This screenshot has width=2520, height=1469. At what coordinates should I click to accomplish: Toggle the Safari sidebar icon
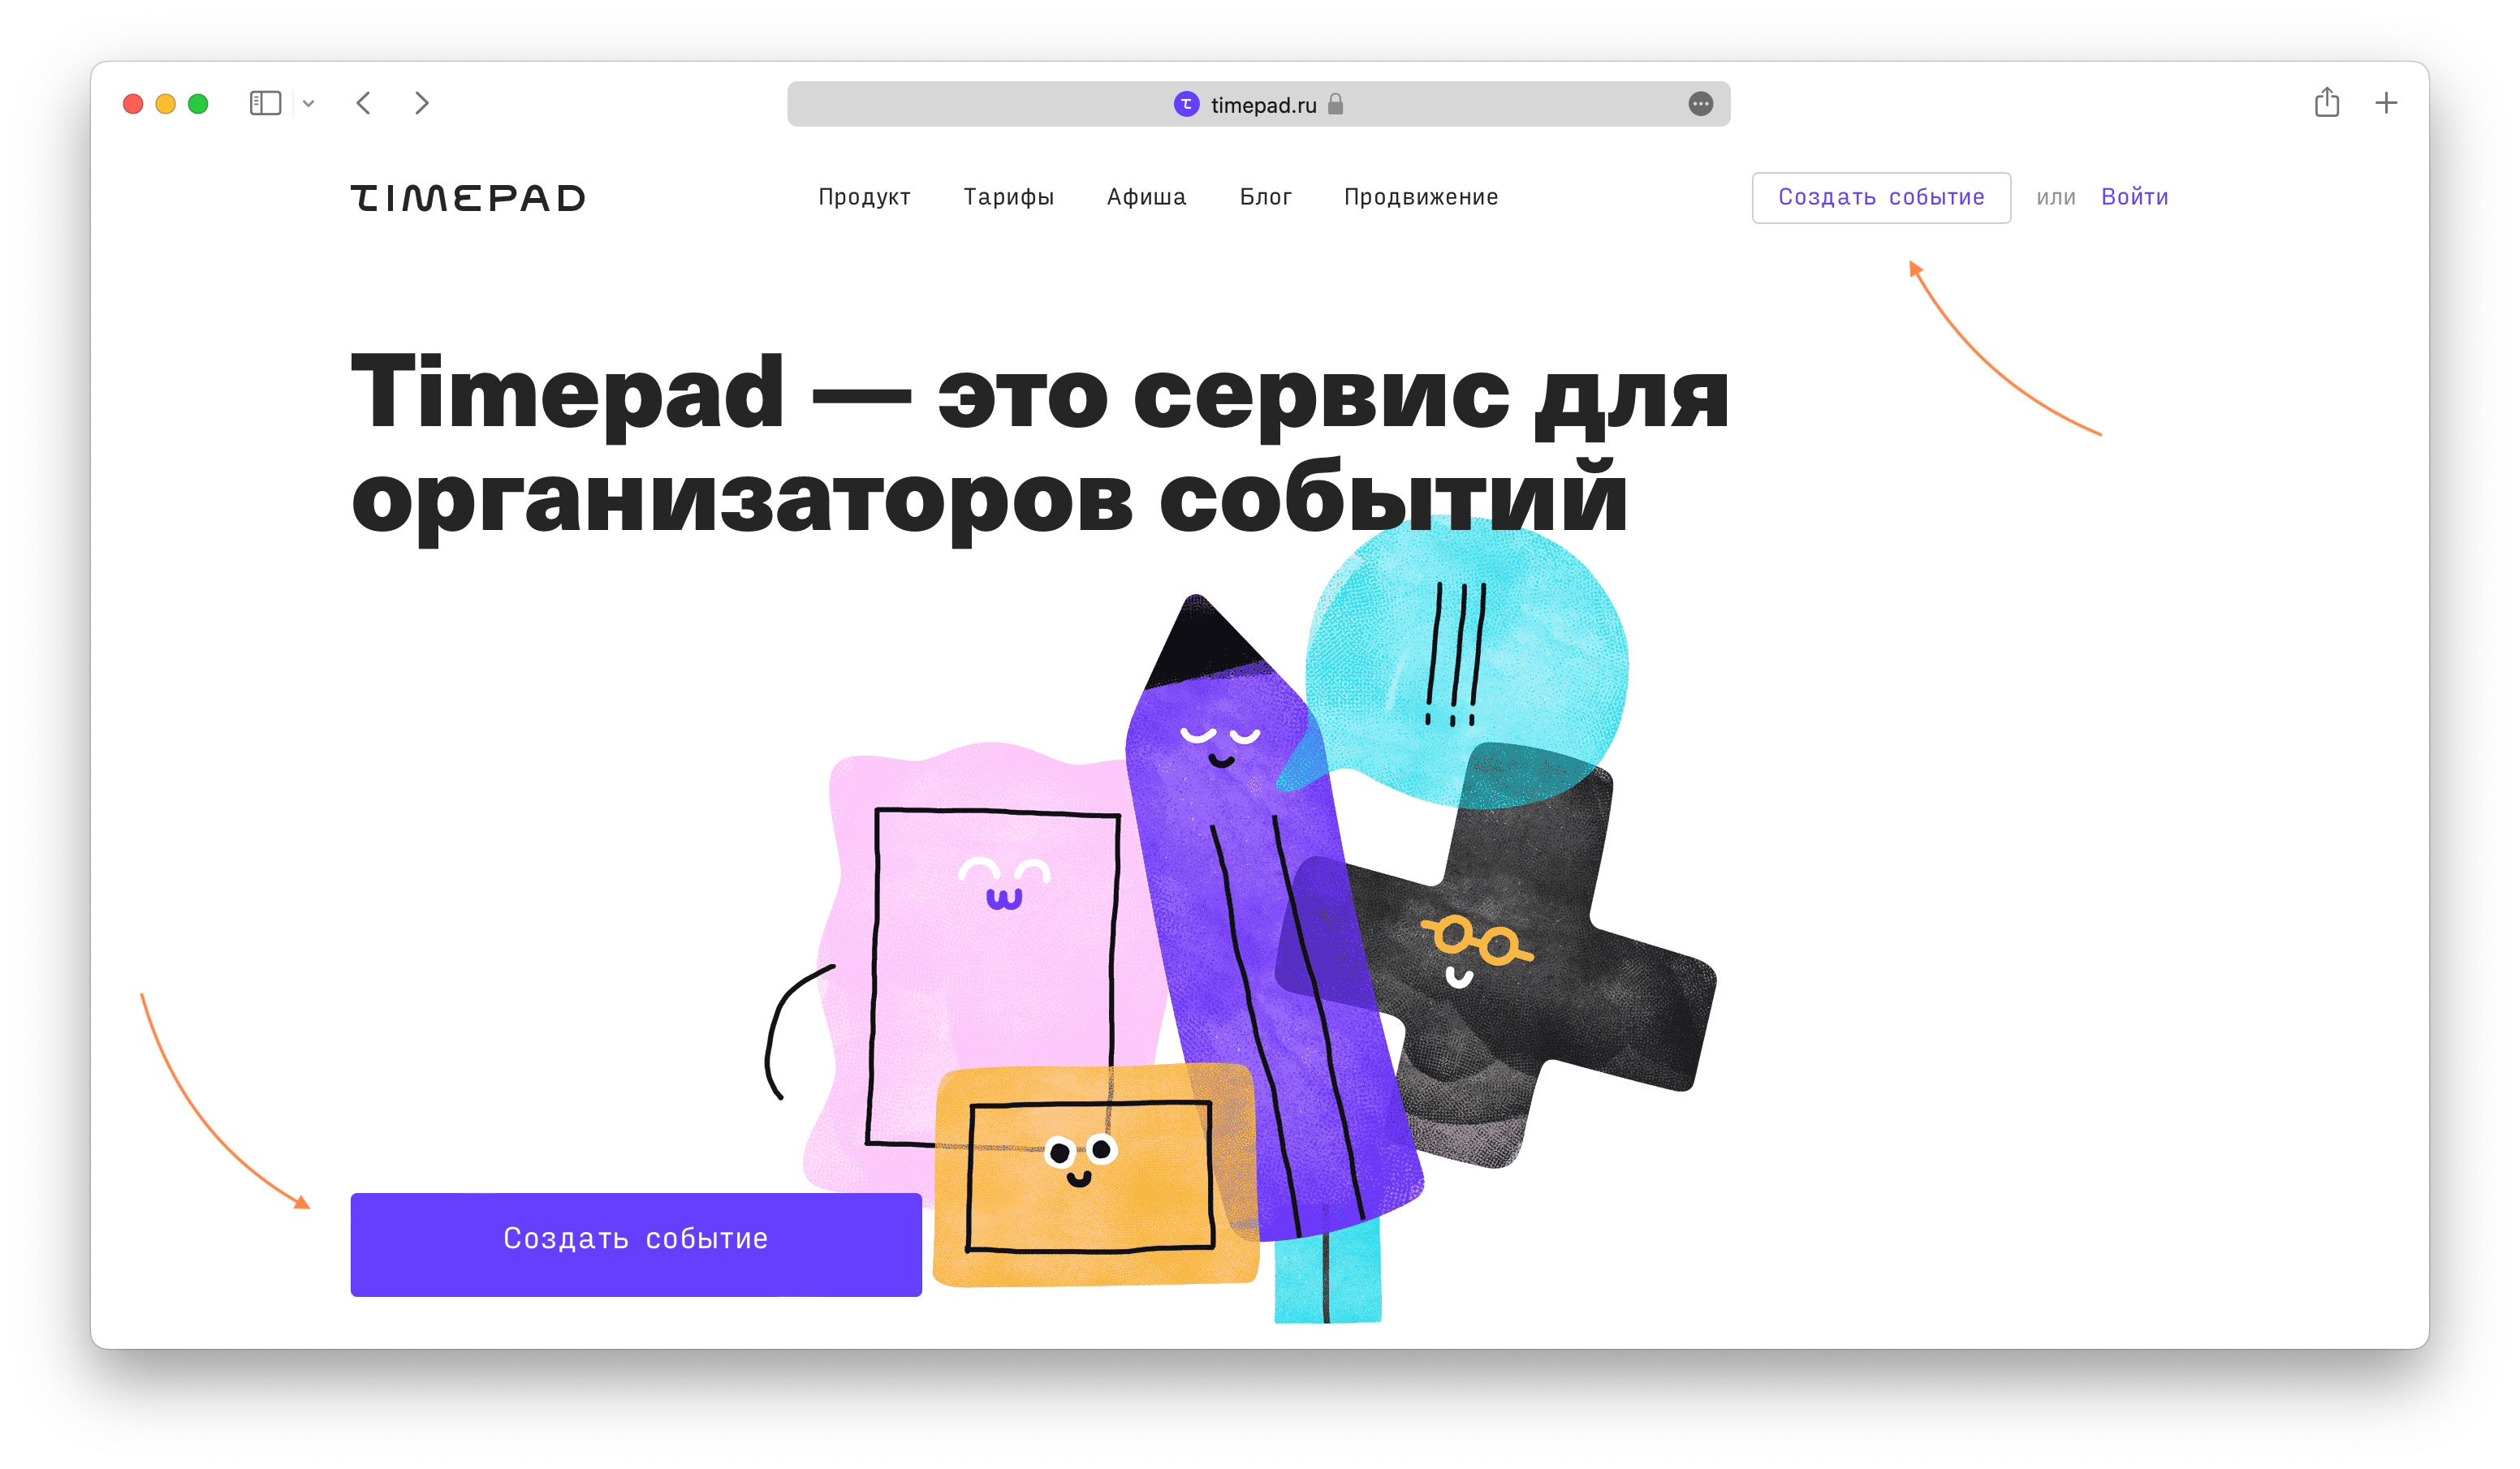(x=265, y=103)
